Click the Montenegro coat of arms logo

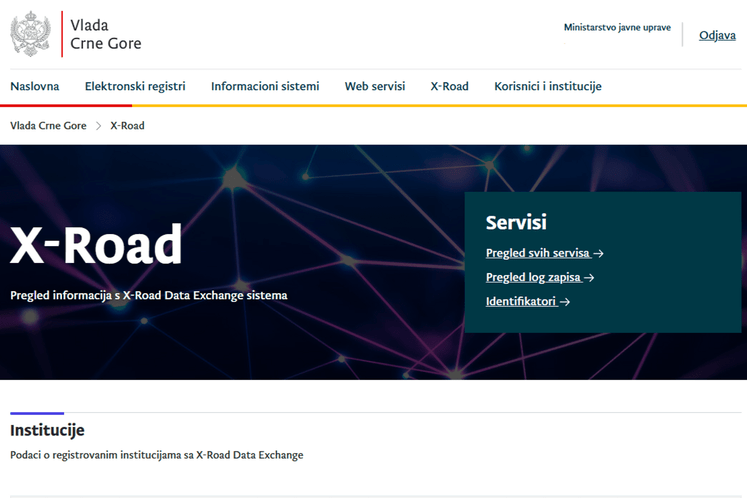[x=30, y=34]
